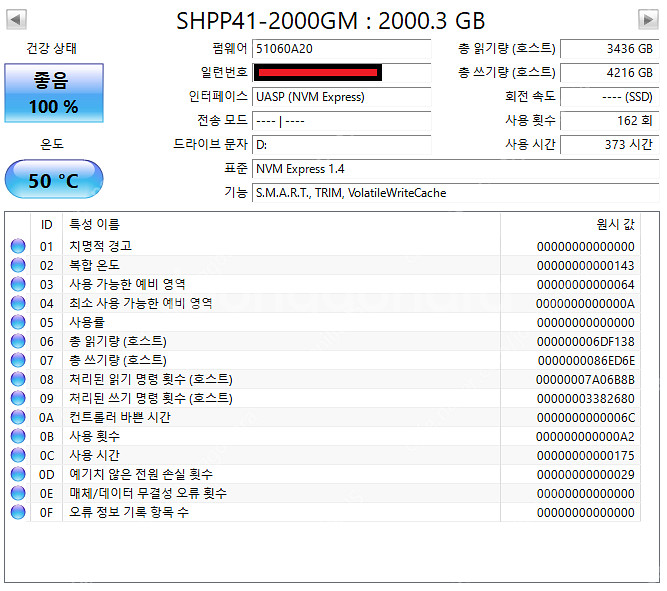The width and height of the screenshot is (667, 591).
Task: Select the 처리된 쓰기 명령 횟수 (호스트) attribute
Action: 151,398
